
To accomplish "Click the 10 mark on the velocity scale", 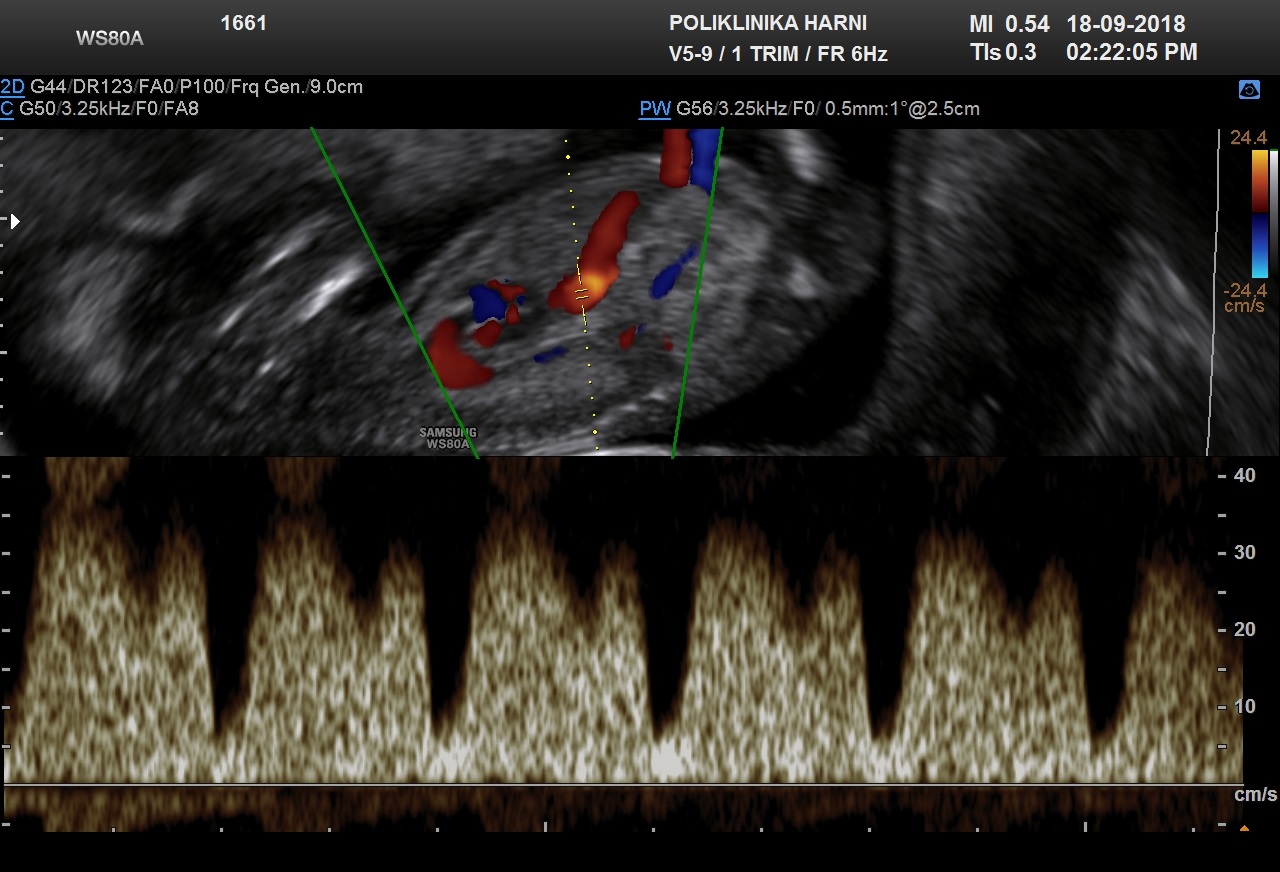I will [x=1244, y=706].
